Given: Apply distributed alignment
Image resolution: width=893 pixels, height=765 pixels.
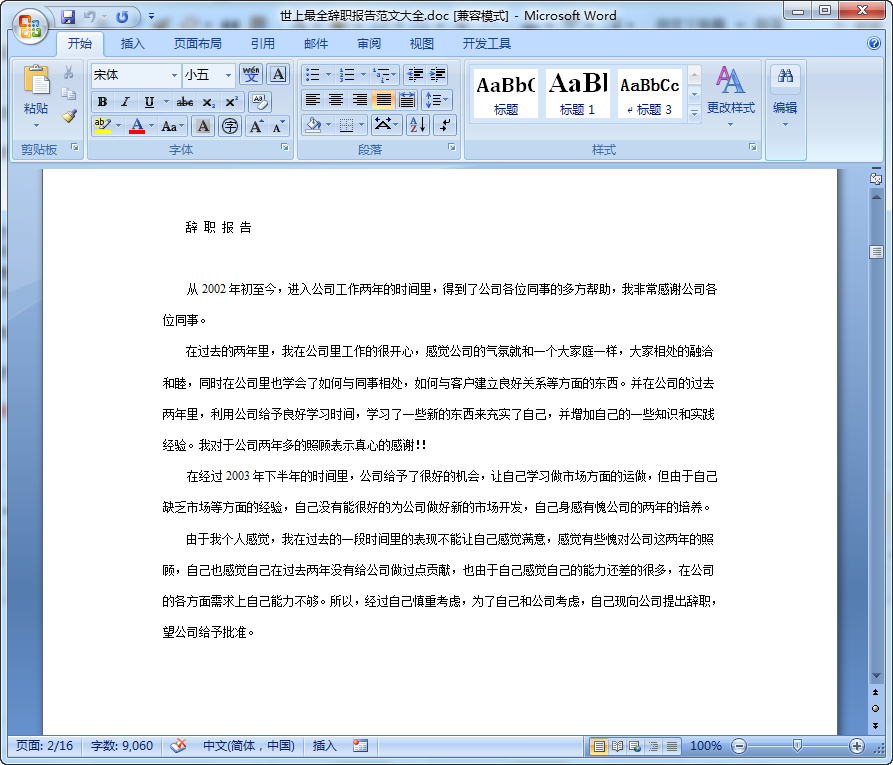Looking at the screenshot, I should (x=407, y=100).
